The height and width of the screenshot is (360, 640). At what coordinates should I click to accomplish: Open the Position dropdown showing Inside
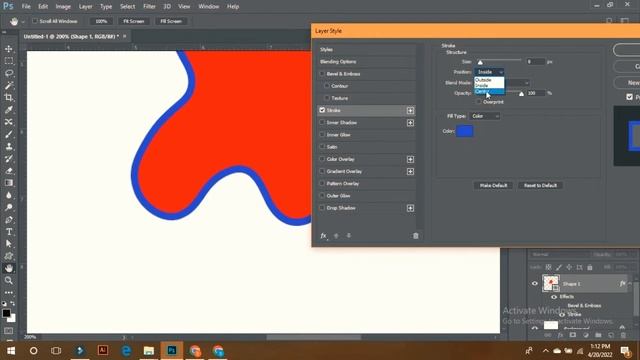coord(489,72)
